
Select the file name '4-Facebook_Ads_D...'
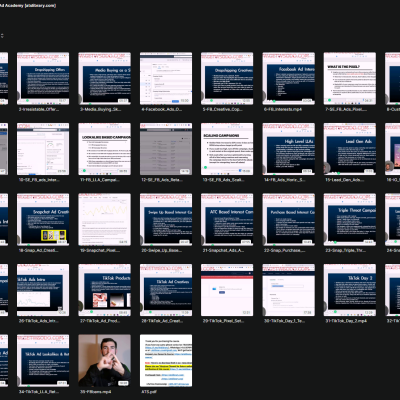coord(162,109)
